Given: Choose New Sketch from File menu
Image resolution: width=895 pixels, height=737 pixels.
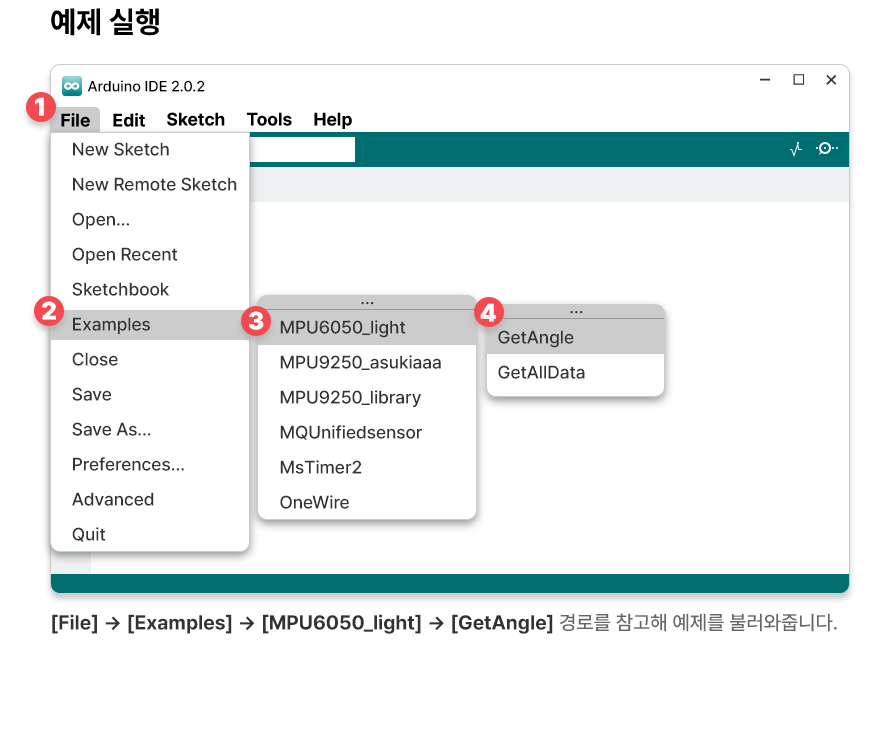Looking at the screenshot, I should tap(120, 150).
